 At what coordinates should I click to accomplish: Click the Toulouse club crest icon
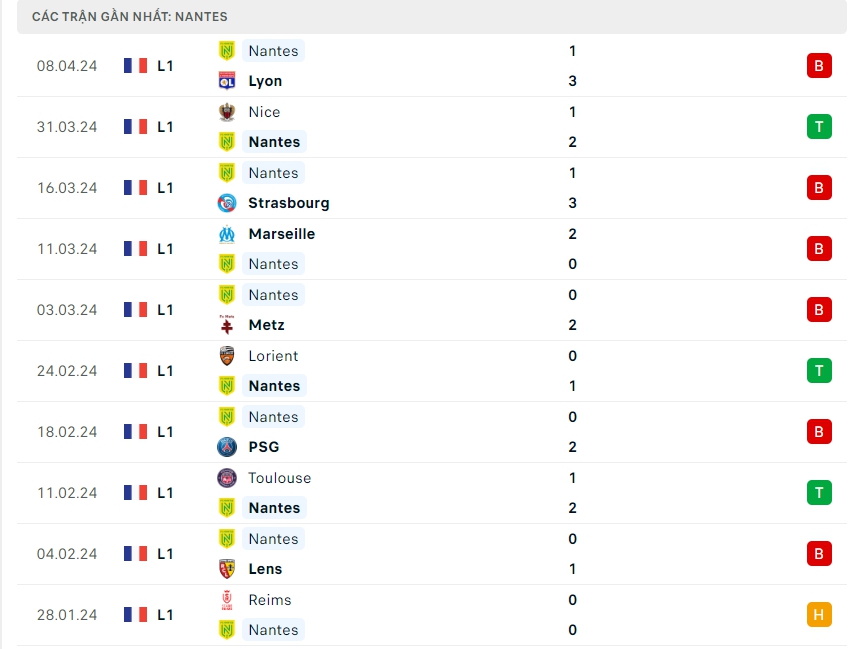tap(227, 478)
